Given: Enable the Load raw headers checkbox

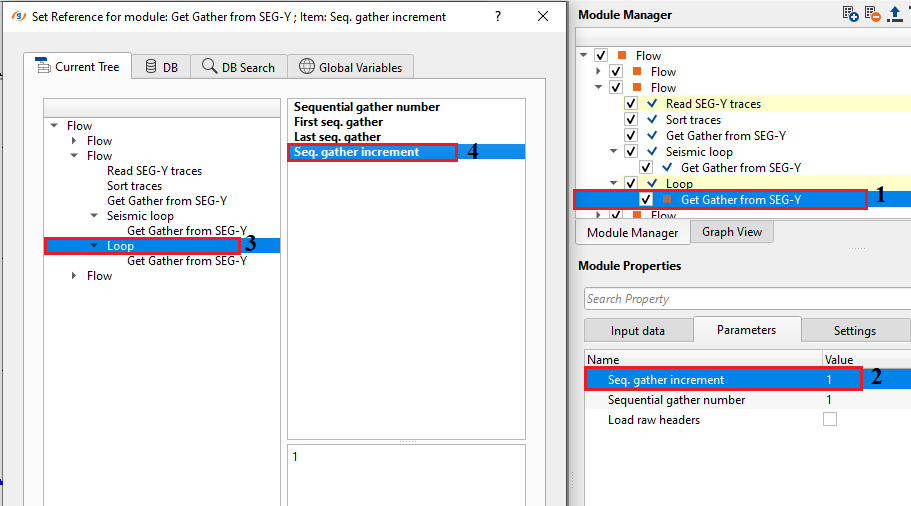Looking at the screenshot, I should click(830, 419).
